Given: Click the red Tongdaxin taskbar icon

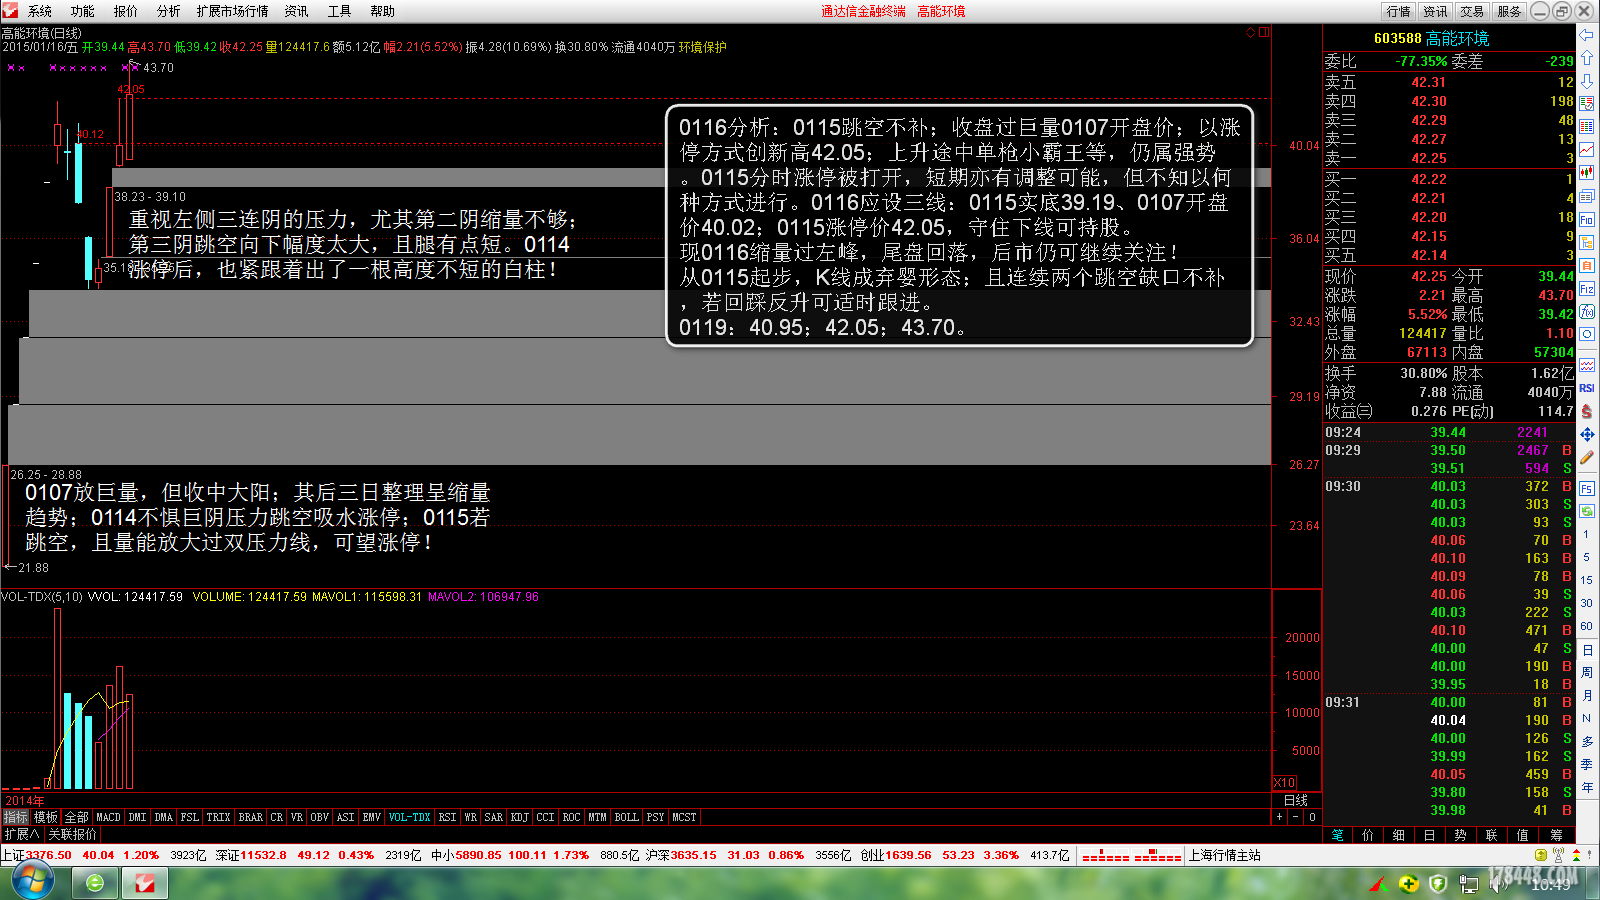Looking at the screenshot, I should (145, 883).
